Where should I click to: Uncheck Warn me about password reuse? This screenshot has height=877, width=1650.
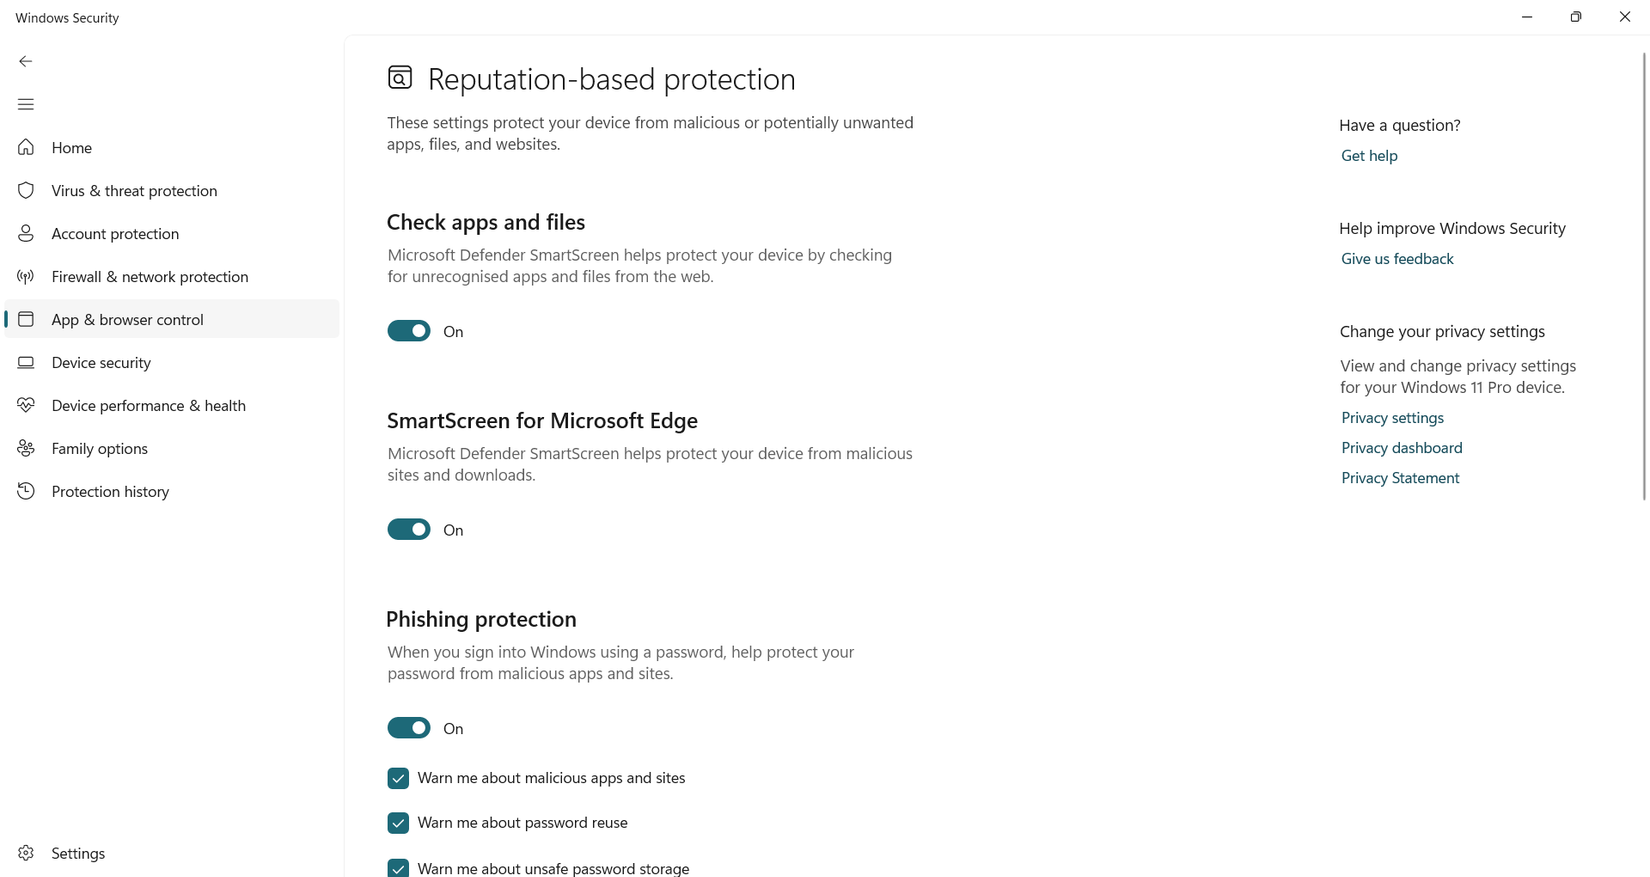point(398,823)
